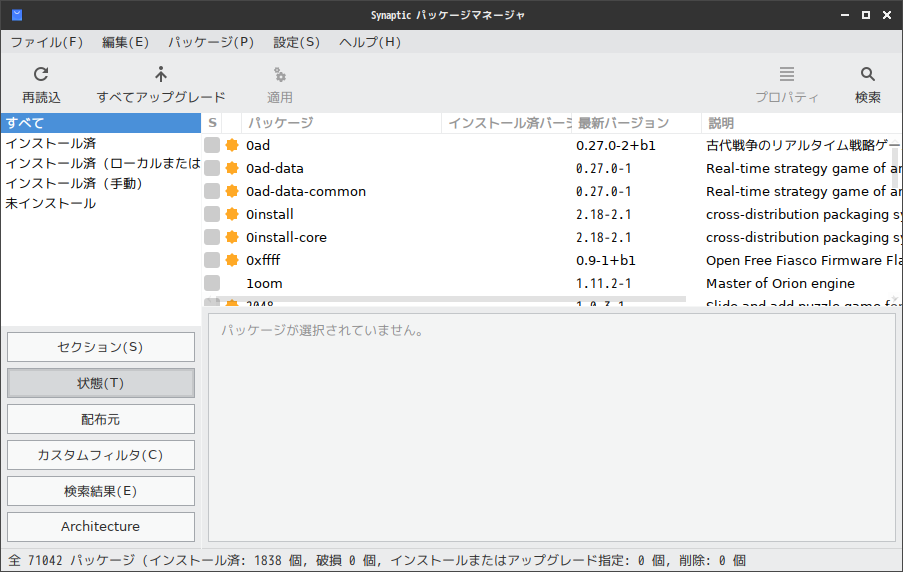The width and height of the screenshot is (903, 572).
Task: Select インストール済 filter entry
Action: [101, 143]
